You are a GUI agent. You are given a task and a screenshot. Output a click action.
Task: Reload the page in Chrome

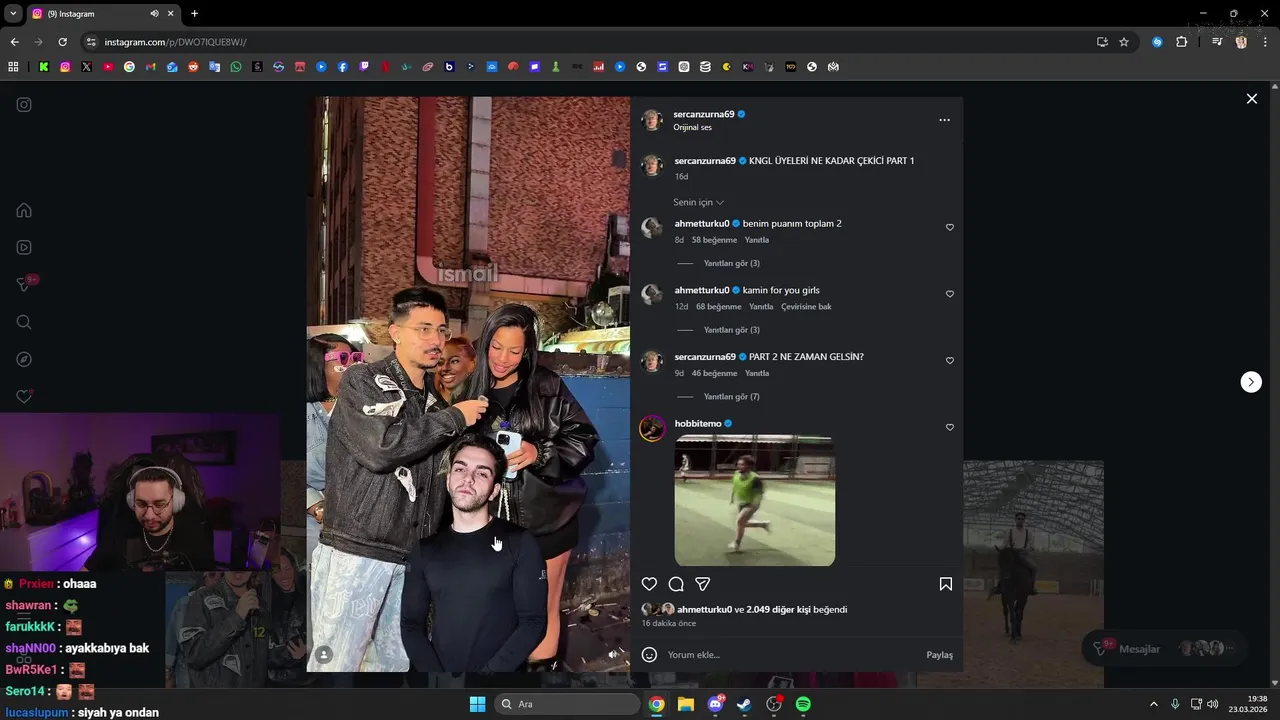62,42
